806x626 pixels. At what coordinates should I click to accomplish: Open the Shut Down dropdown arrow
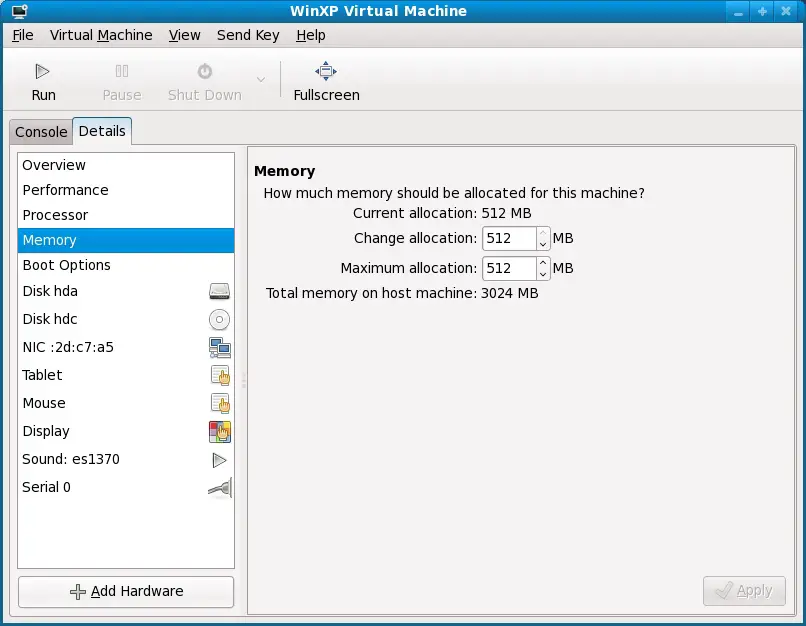pyautogui.click(x=261, y=80)
